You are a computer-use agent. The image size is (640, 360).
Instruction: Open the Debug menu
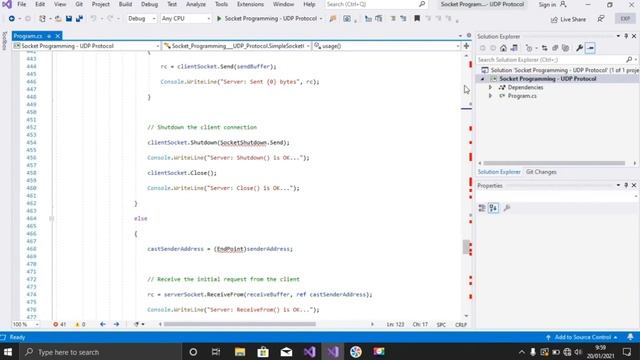tap(149, 4)
